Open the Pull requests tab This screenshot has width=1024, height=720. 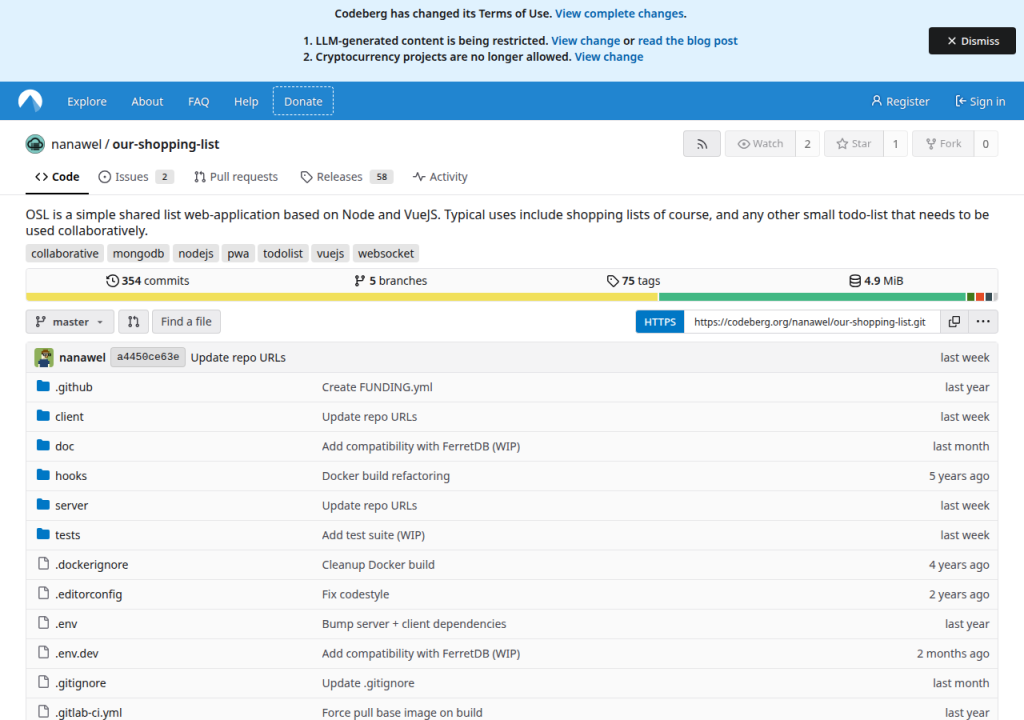pyautogui.click(x=236, y=176)
